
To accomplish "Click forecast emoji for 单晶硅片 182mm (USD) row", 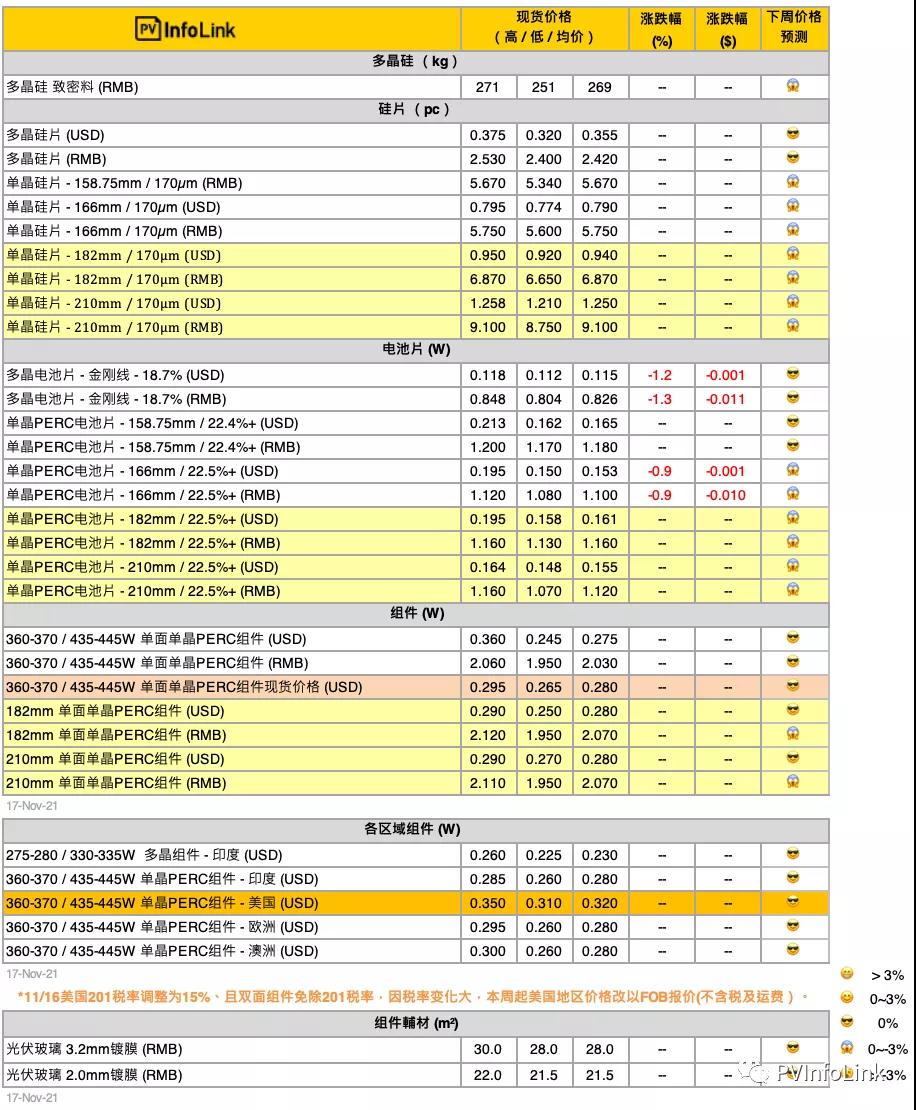I will click(793, 255).
